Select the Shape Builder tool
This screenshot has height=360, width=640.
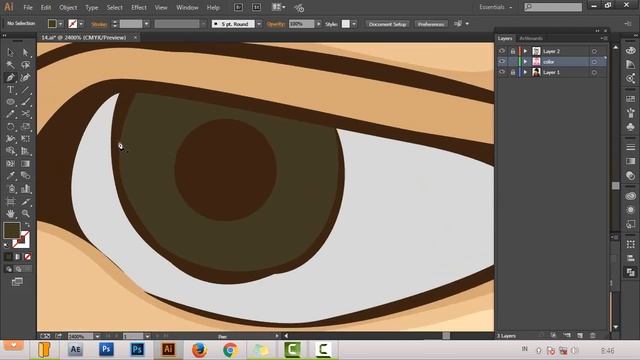pos(11,151)
